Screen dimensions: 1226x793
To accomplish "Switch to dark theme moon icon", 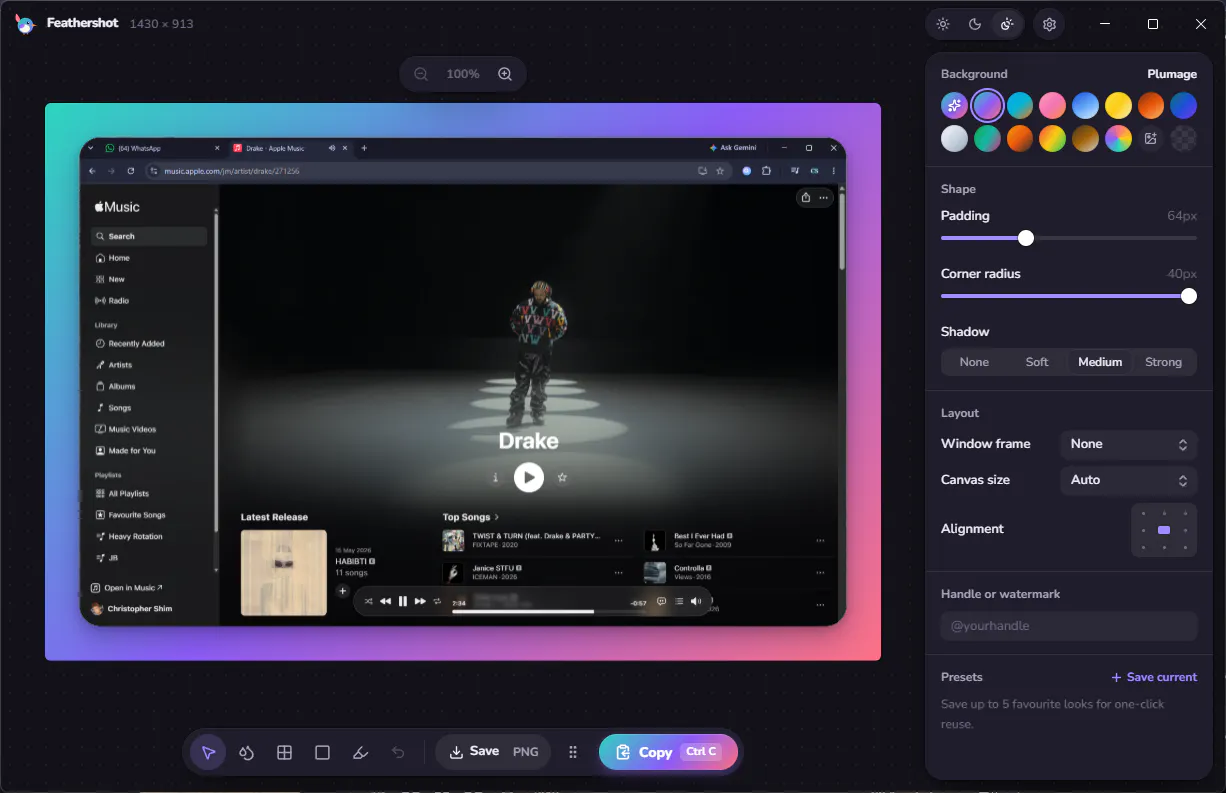I will [x=975, y=24].
